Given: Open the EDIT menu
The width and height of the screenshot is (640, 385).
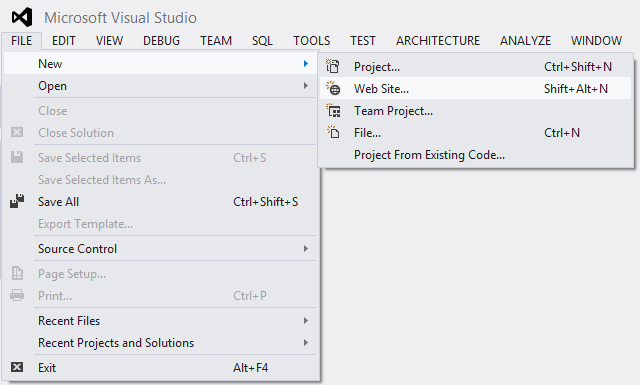Looking at the screenshot, I should click(x=64, y=41).
